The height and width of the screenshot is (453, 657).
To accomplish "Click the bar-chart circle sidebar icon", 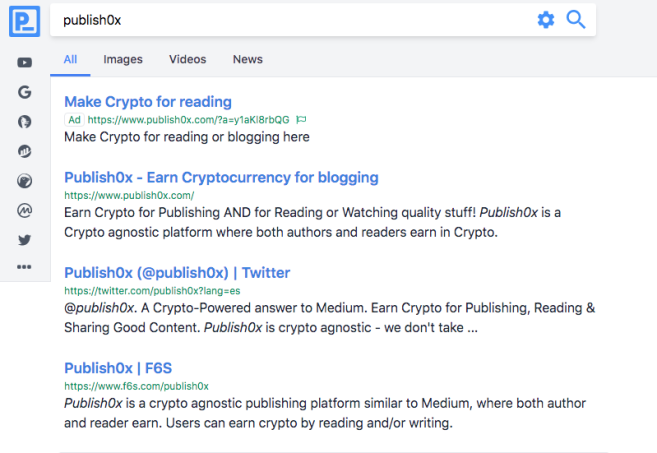I will (x=25, y=151).
